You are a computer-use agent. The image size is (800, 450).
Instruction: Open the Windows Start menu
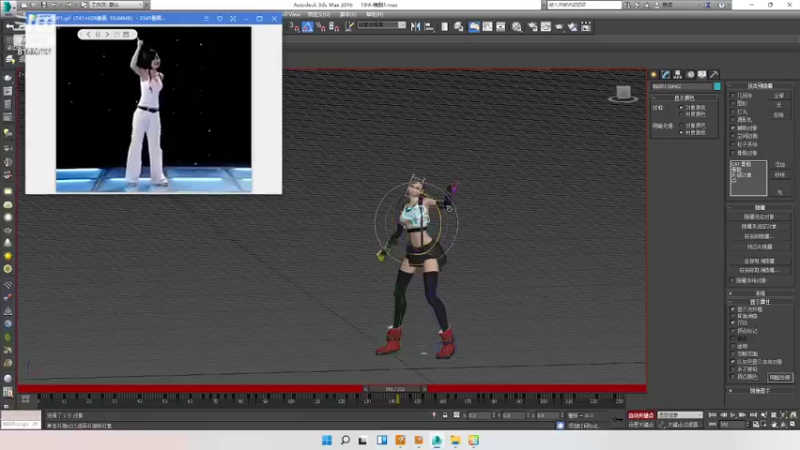pyautogui.click(x=327, y=440)
